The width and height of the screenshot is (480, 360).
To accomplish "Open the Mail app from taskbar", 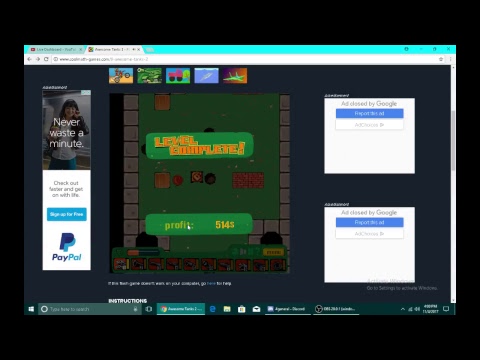I will 256,309.
